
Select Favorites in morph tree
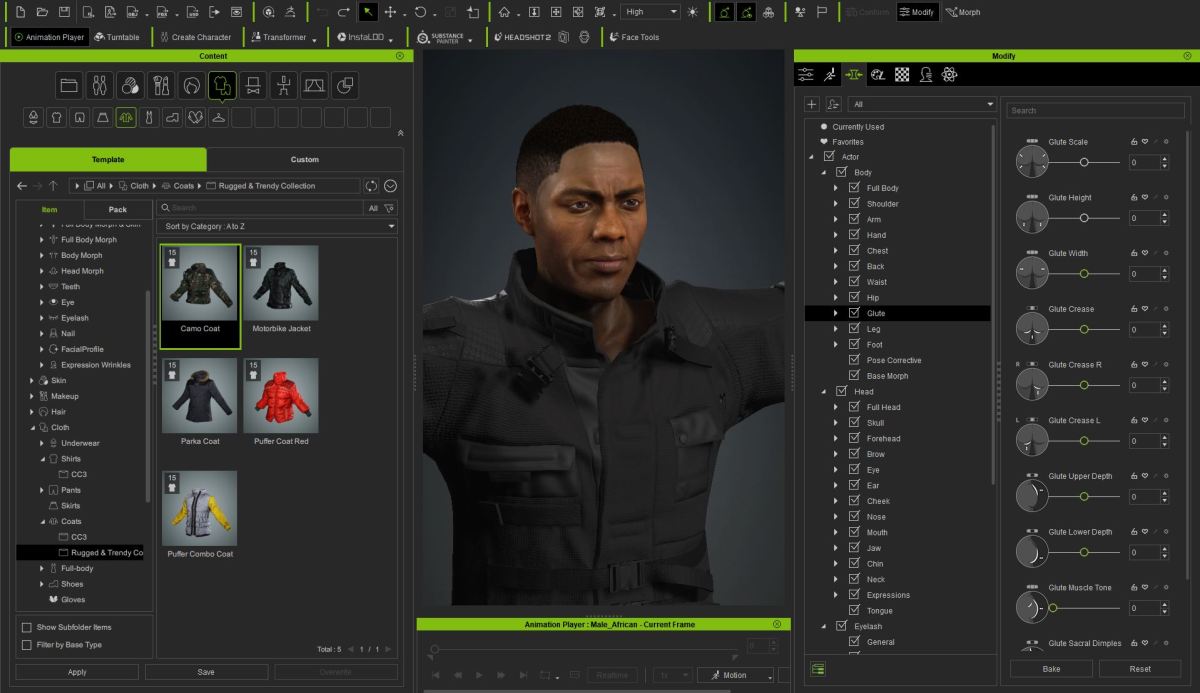pos(848,142)
